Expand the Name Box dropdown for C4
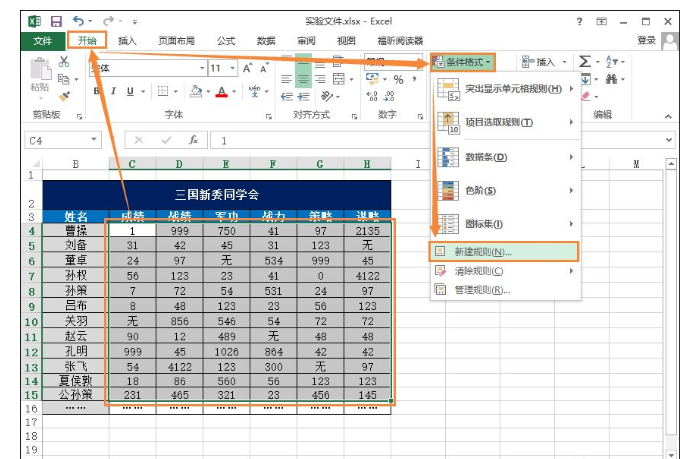This screenshot has width=689, height=459. (95, 141)
